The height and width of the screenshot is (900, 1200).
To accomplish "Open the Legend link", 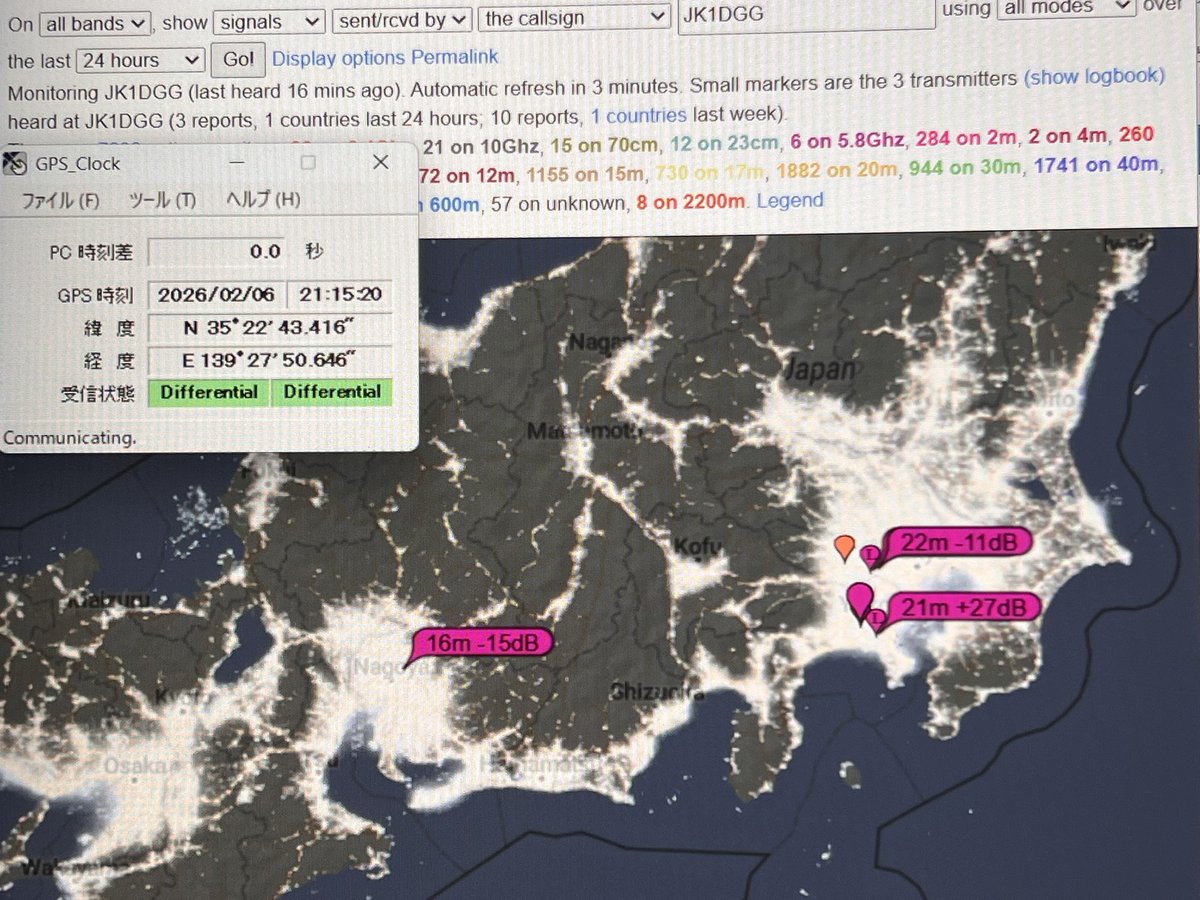I will pos(790,200).
